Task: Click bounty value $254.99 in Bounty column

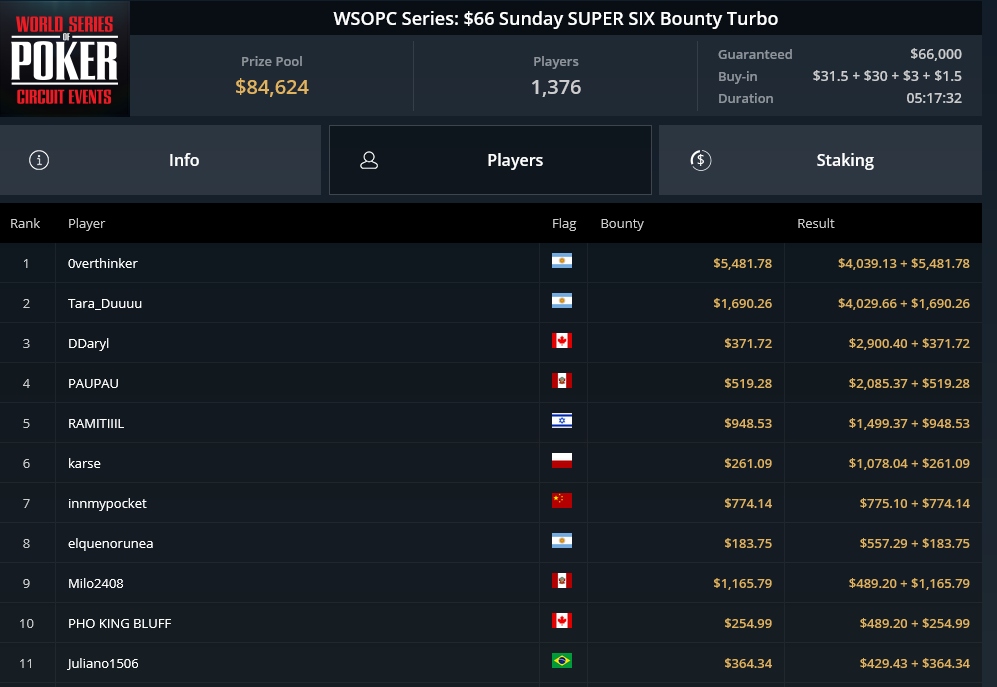Action: (x=748, y=623)
